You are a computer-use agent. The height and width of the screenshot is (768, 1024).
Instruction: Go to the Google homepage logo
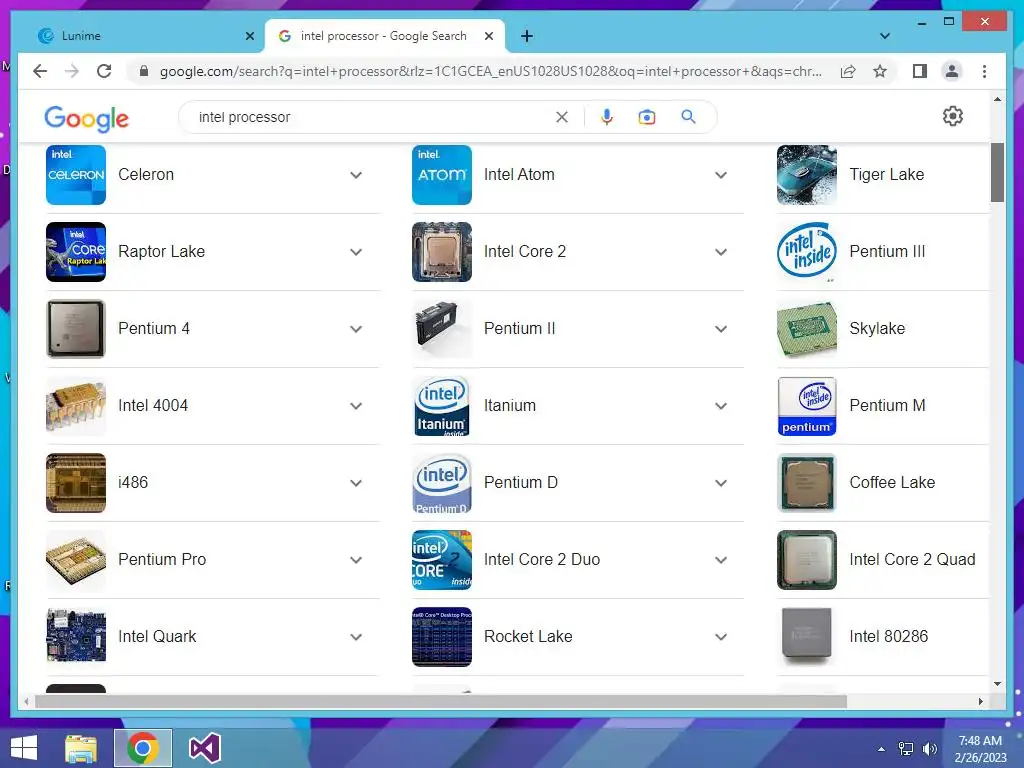coord(86,118)
